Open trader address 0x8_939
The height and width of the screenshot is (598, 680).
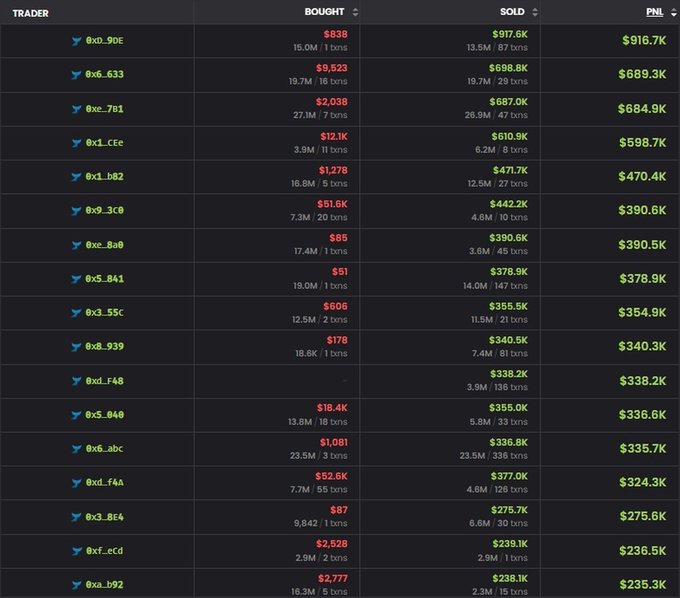click(105, 346)
